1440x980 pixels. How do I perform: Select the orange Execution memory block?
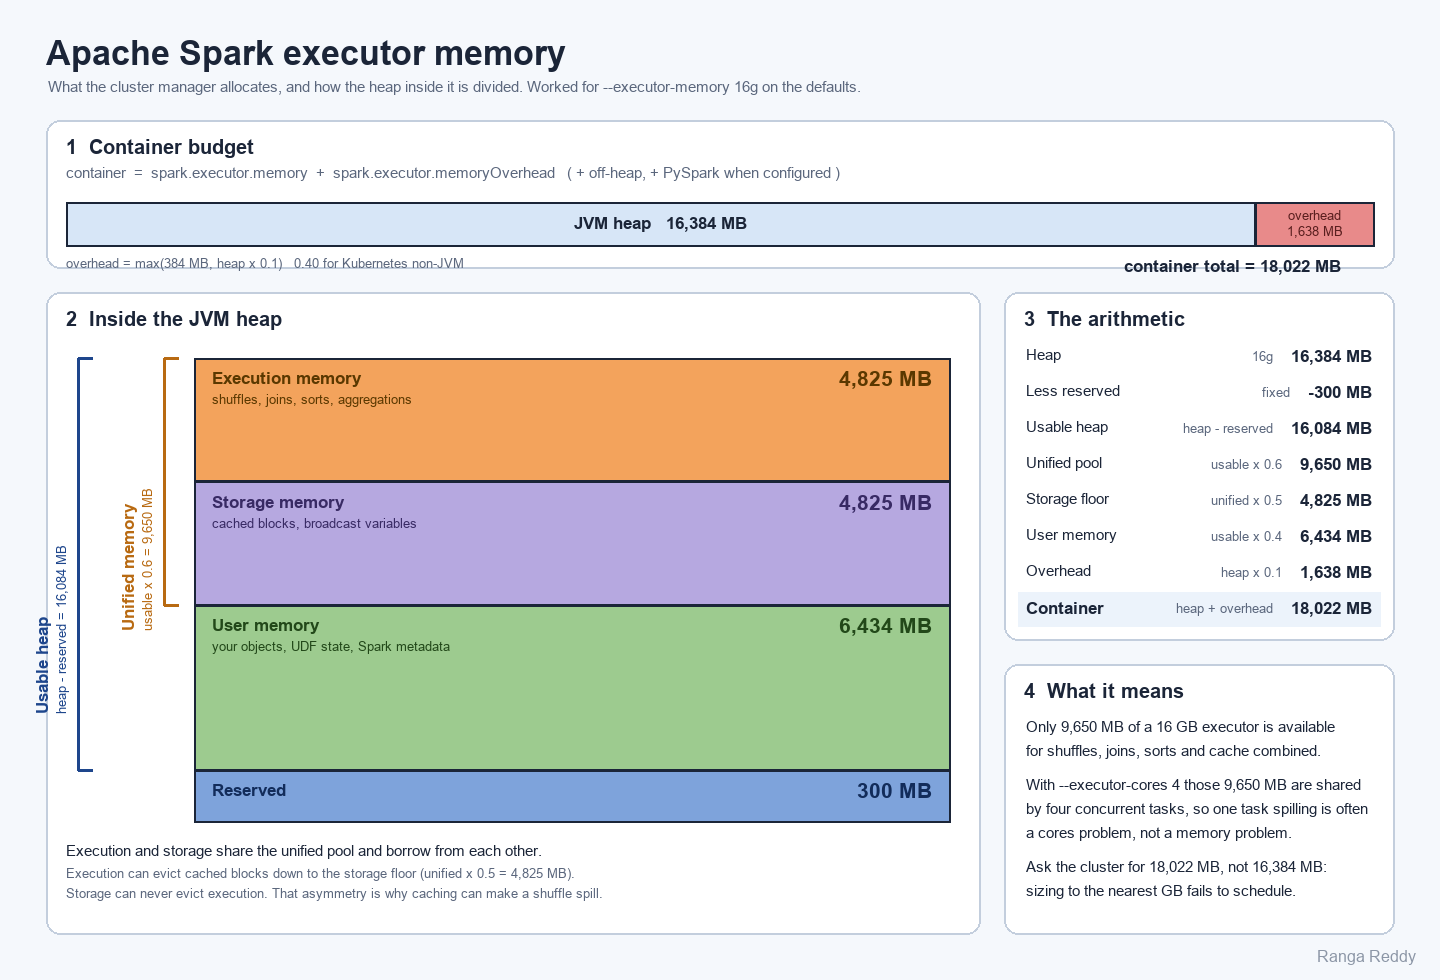pyautogui.click(x=572, y=420)
